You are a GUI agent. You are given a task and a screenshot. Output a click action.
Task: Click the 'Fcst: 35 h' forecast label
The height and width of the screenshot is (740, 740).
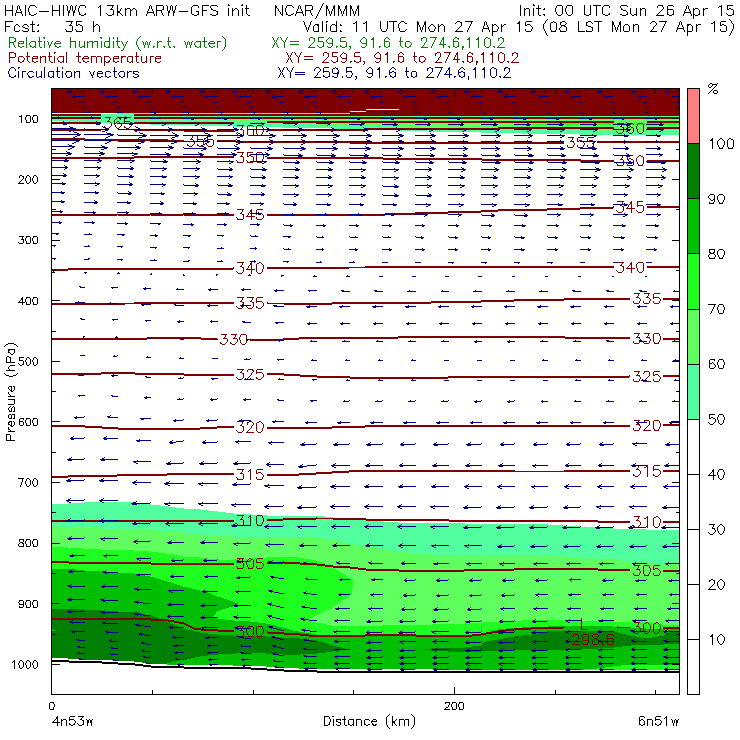click(x=52, y=26)
